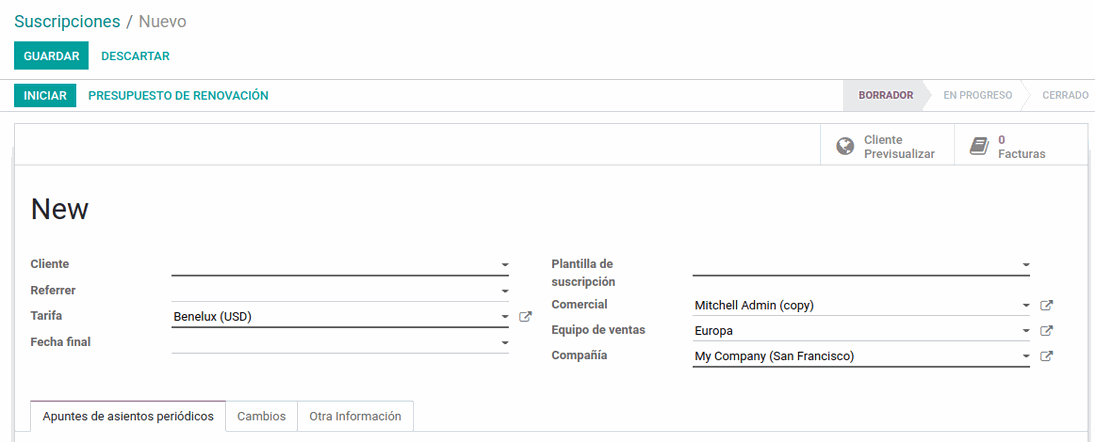Select the EN PROGRESO status stage
Image resolution: width=1095 pixels, height=442 pixels.
coord(977,96)
